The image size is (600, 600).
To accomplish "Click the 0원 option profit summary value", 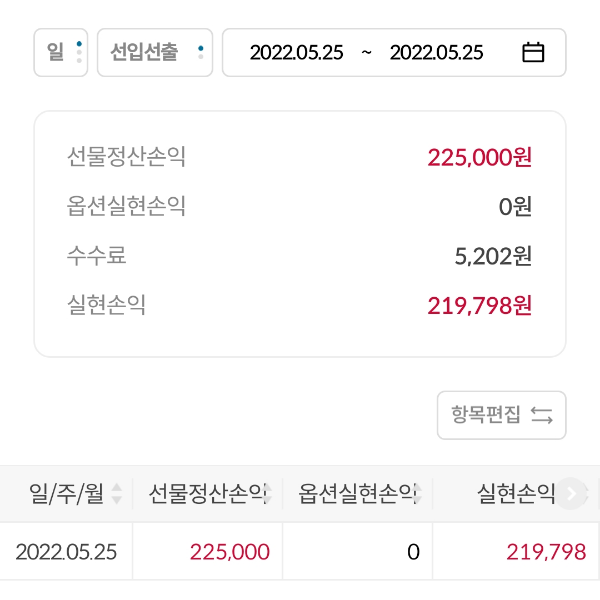I will pos(515,207).
